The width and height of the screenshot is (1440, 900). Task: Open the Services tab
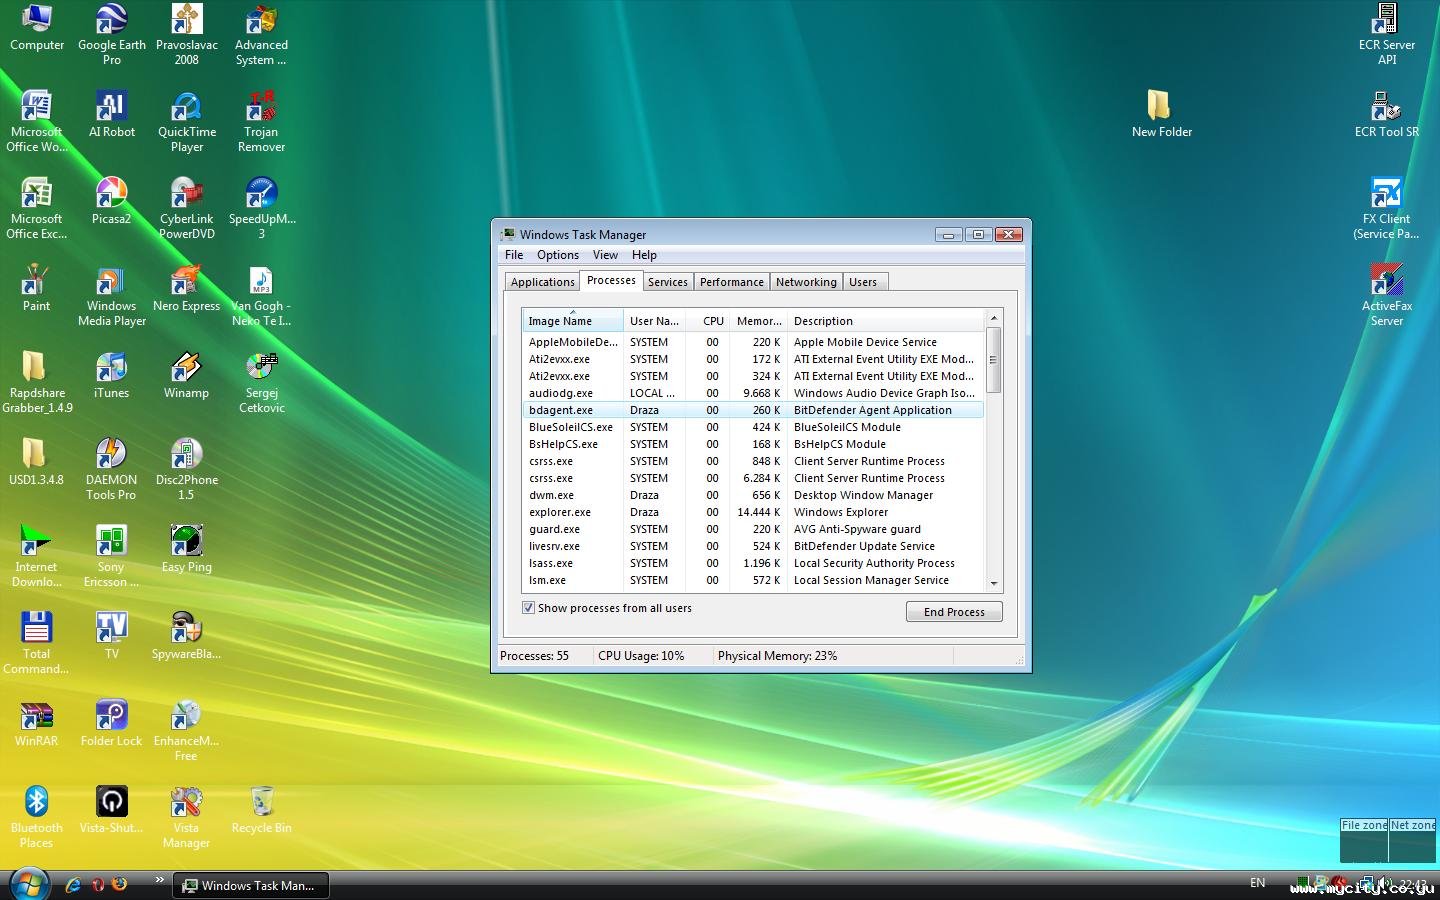(x=667, y=282)
